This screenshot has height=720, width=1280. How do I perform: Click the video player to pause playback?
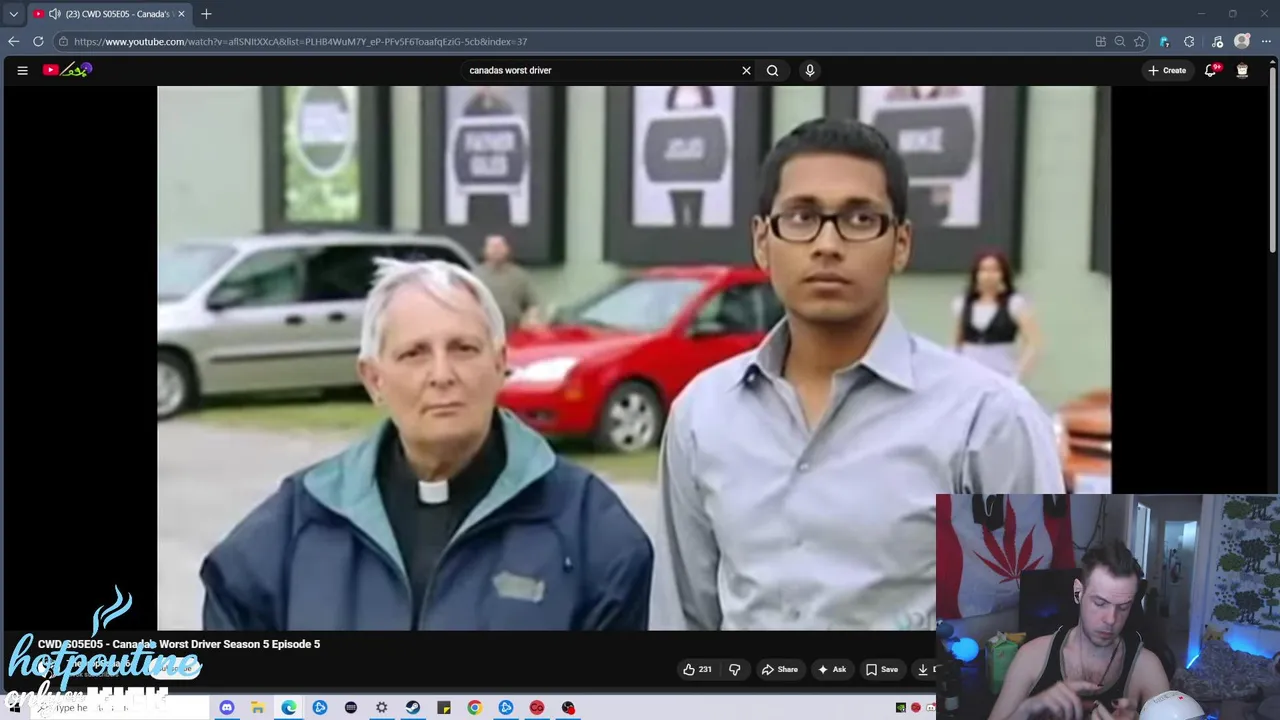tap(633, 358)
